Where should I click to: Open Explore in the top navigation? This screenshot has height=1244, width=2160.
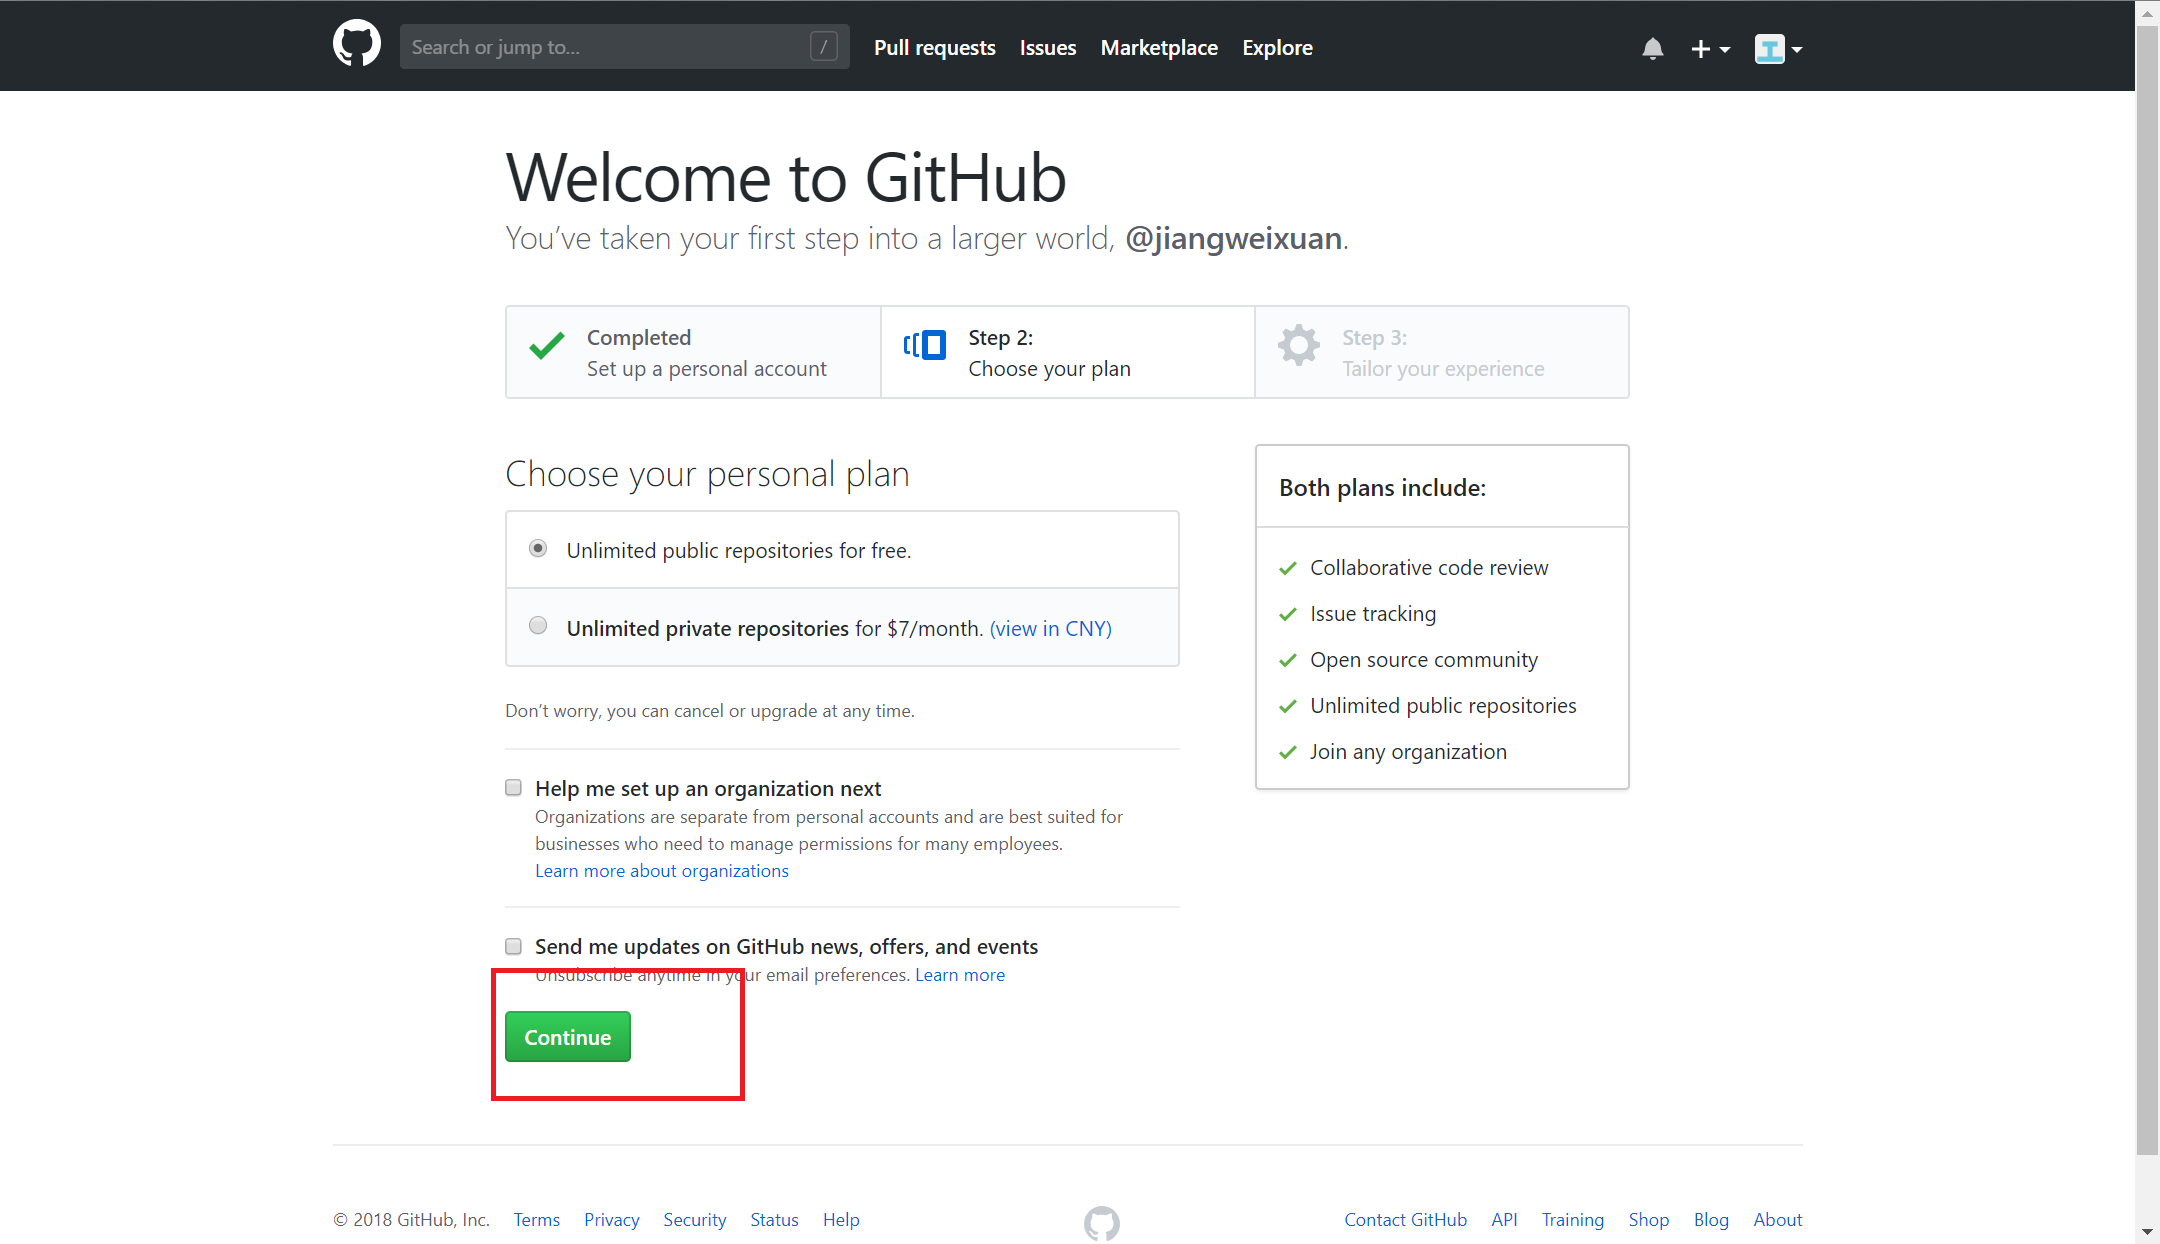tap(1277, 47)
